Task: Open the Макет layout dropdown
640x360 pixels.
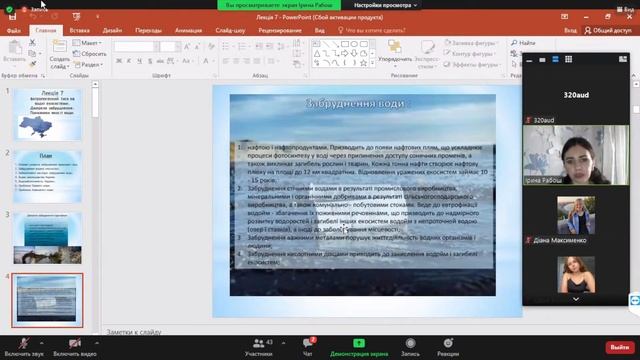Action: [87, 43]
